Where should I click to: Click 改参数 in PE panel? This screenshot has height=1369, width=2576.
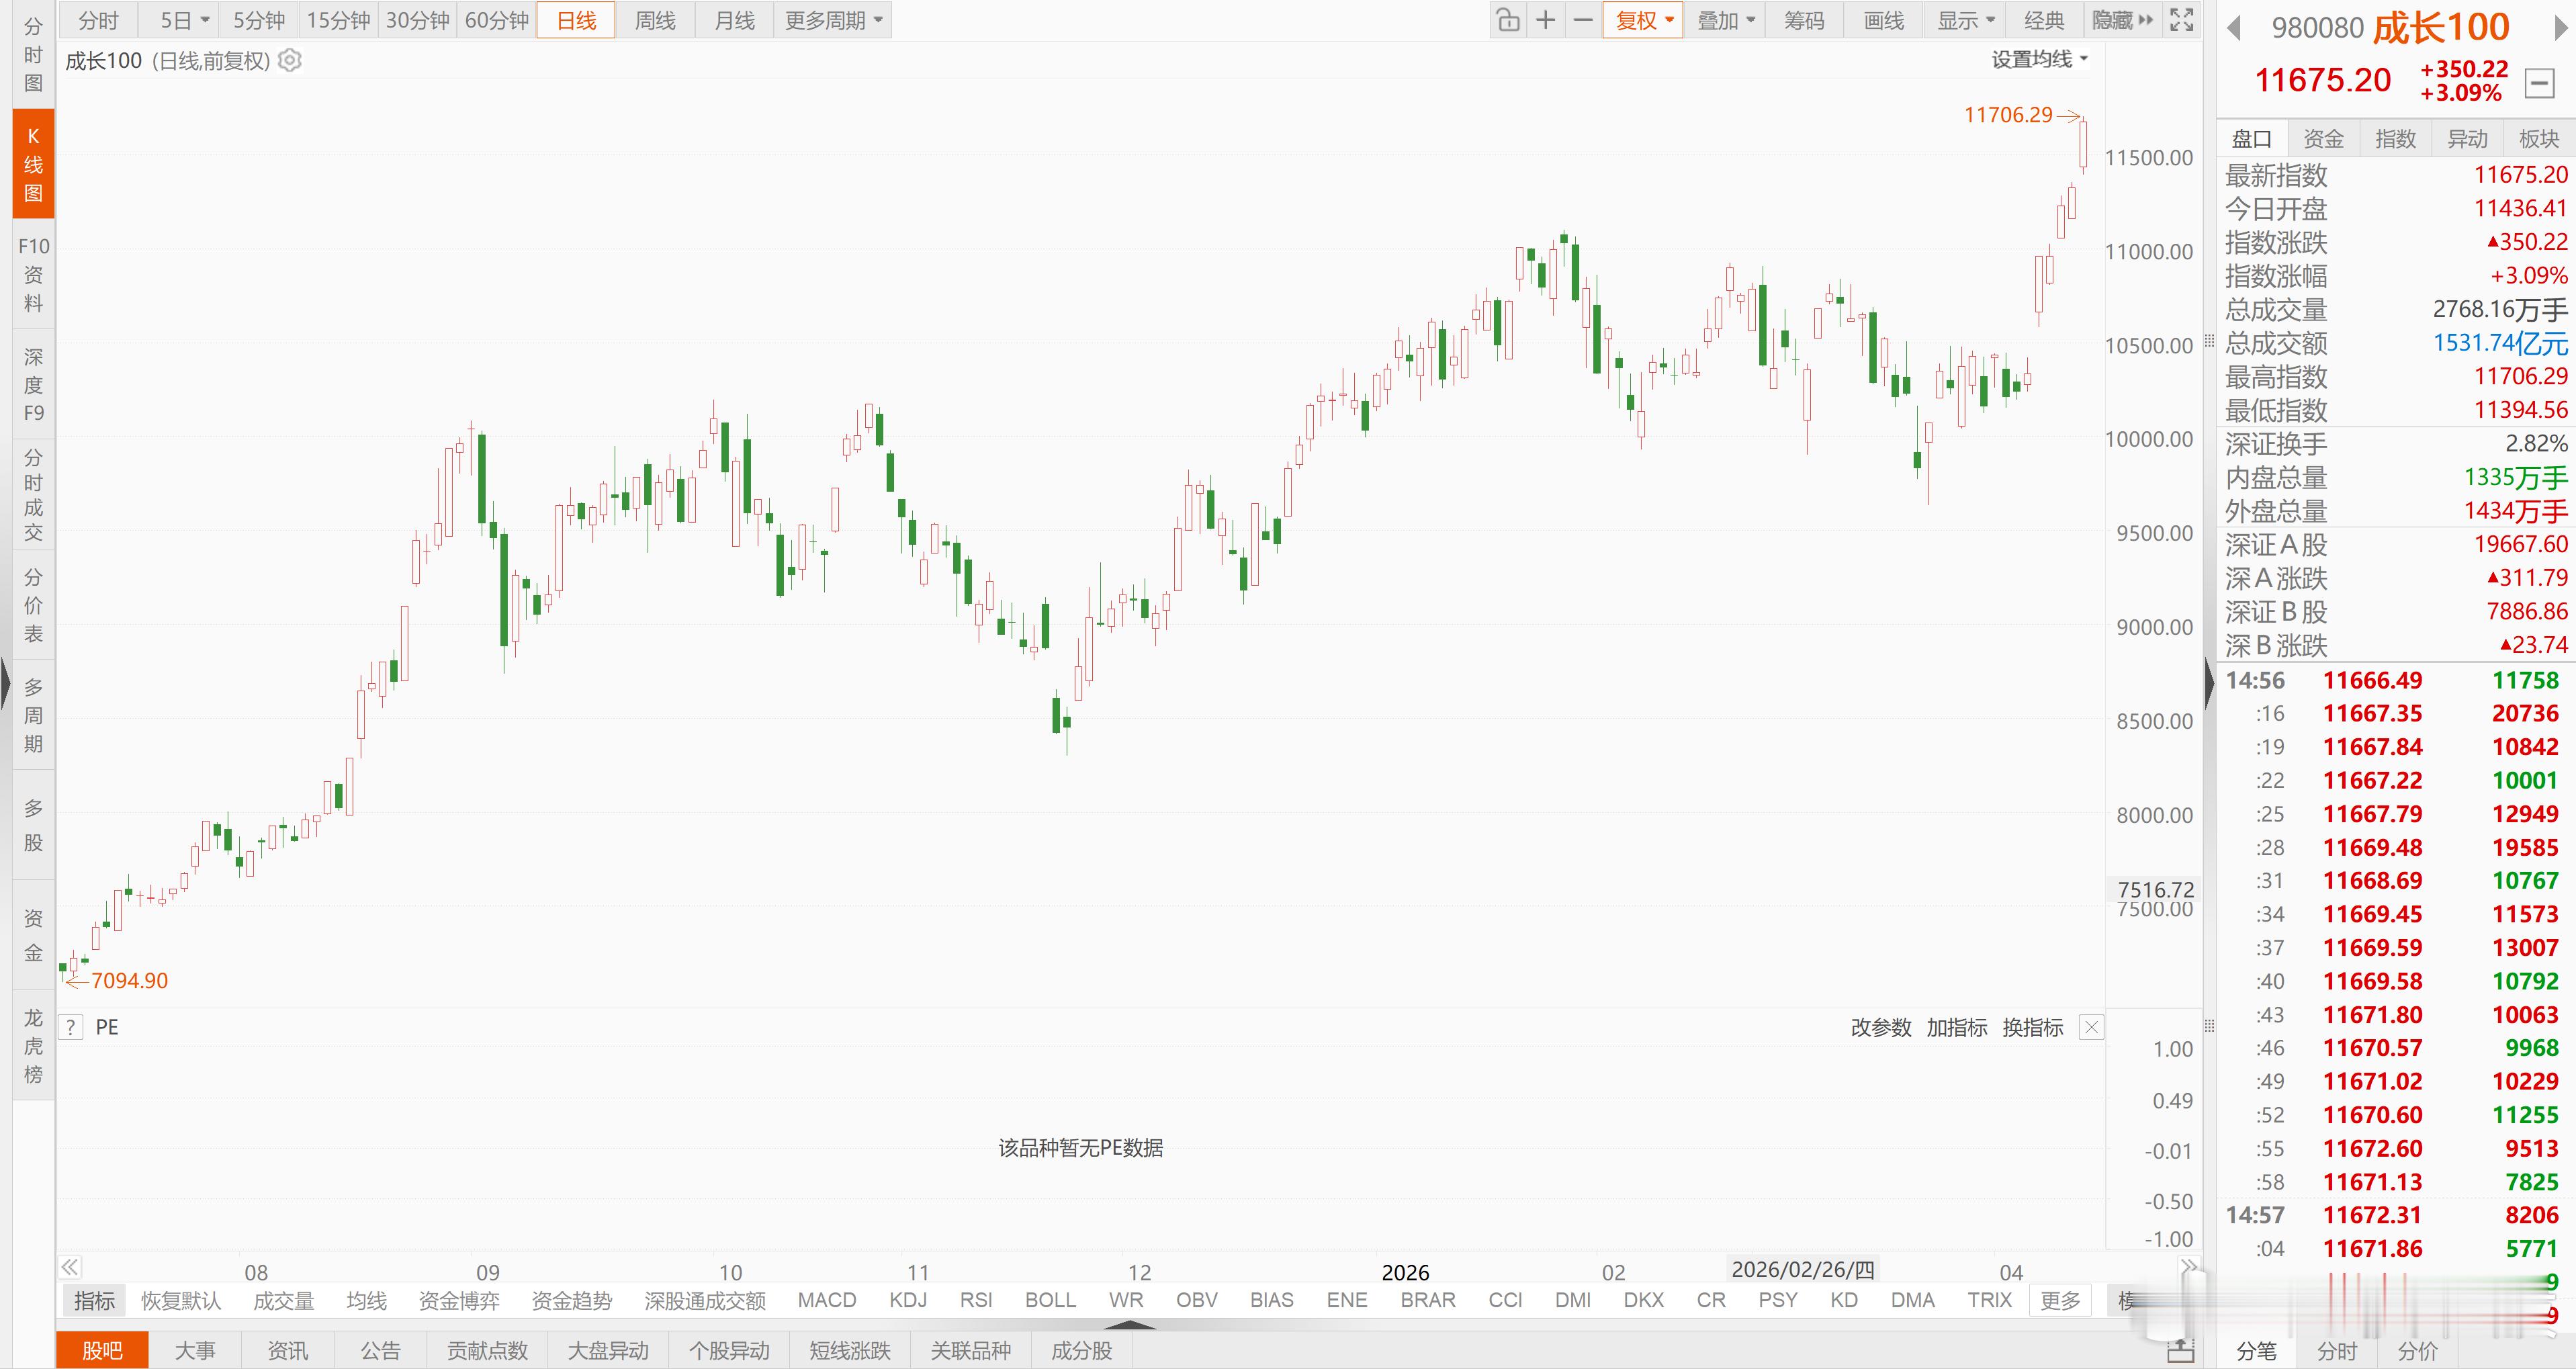point(1880,1027)
